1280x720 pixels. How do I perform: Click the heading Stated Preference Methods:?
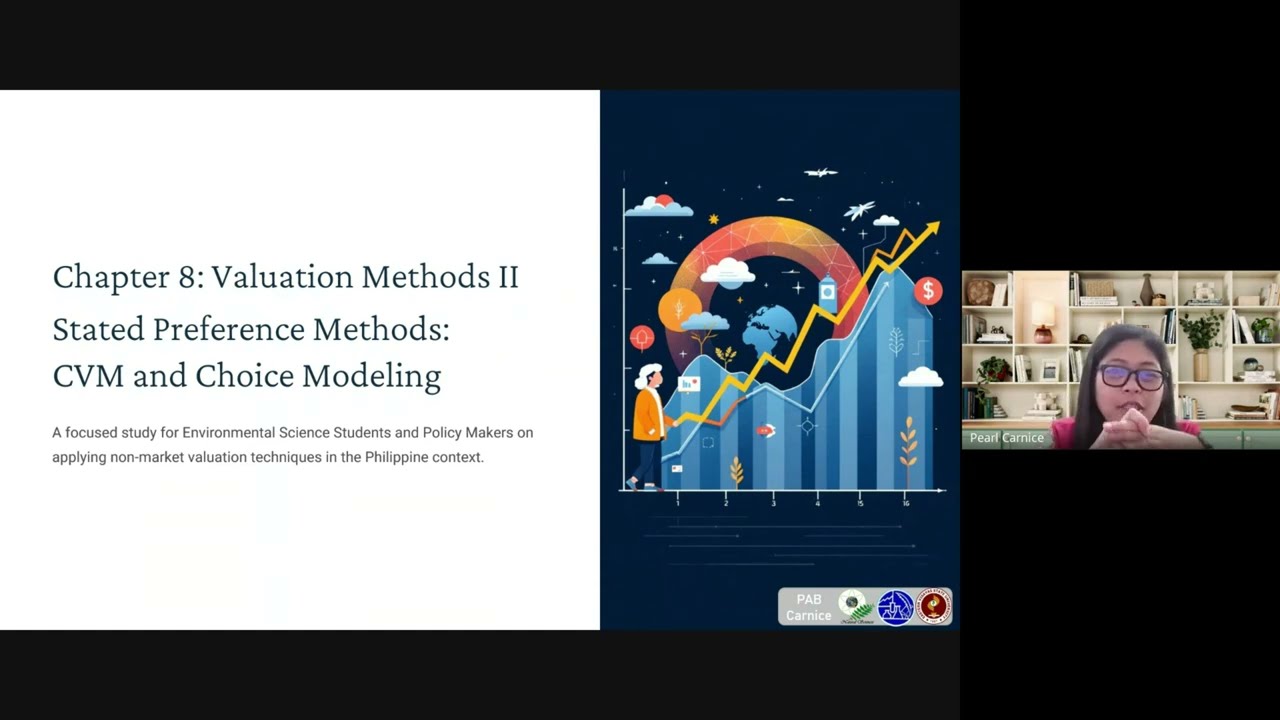pyautogui.click(x=251, y=329)
